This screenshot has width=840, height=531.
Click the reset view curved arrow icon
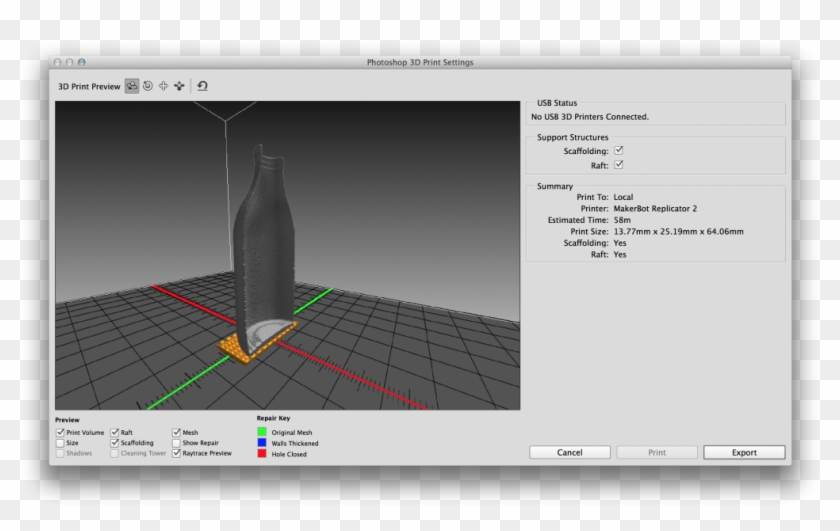[202, 86]
